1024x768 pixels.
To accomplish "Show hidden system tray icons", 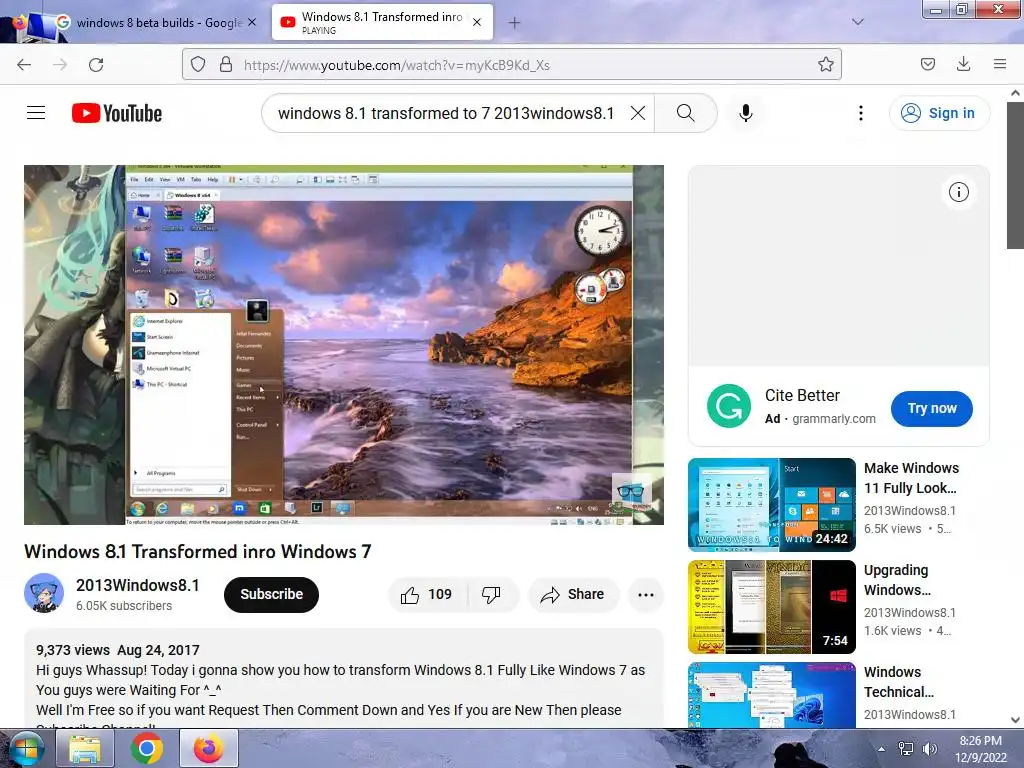I will click(881, 749).
